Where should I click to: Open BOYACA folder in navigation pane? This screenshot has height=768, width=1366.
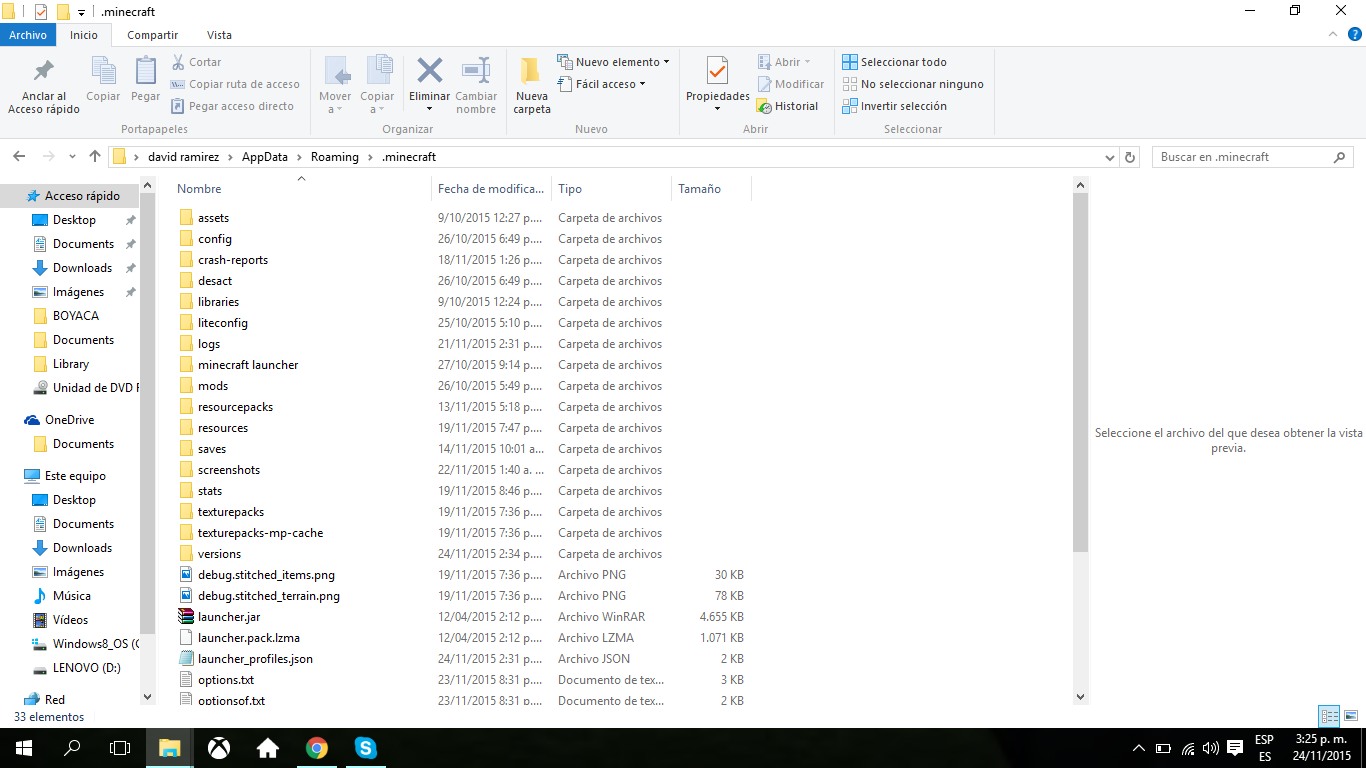click(75, 316)
